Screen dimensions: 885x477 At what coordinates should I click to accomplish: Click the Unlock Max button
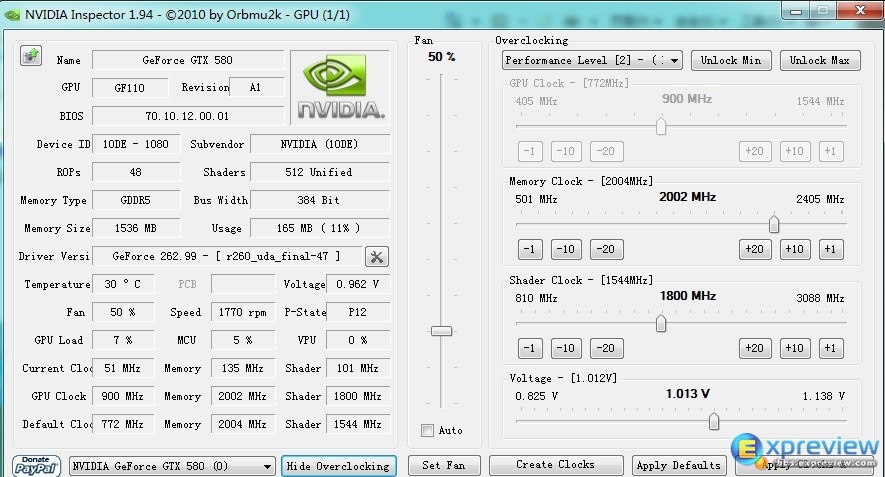820,60
